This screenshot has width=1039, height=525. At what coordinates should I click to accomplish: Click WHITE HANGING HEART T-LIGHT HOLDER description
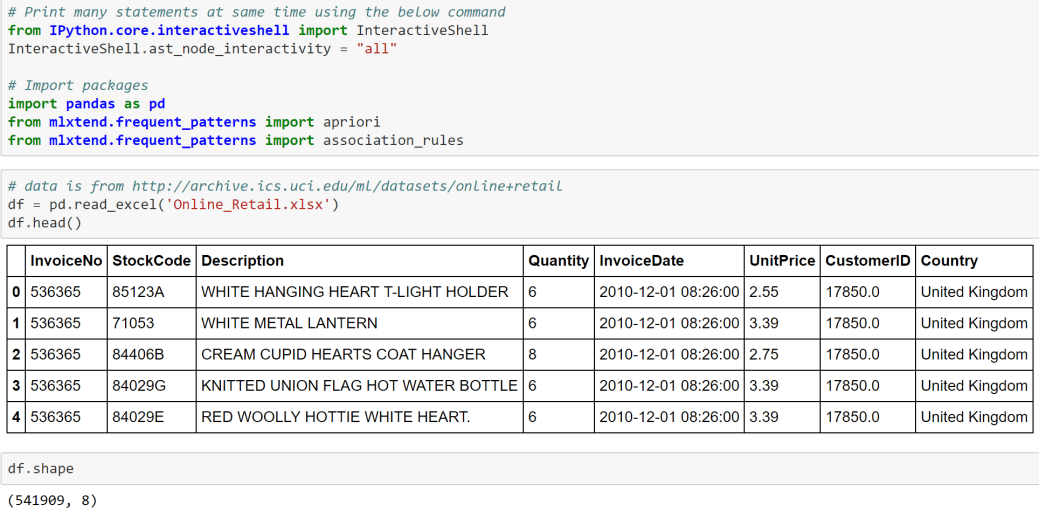360,292
